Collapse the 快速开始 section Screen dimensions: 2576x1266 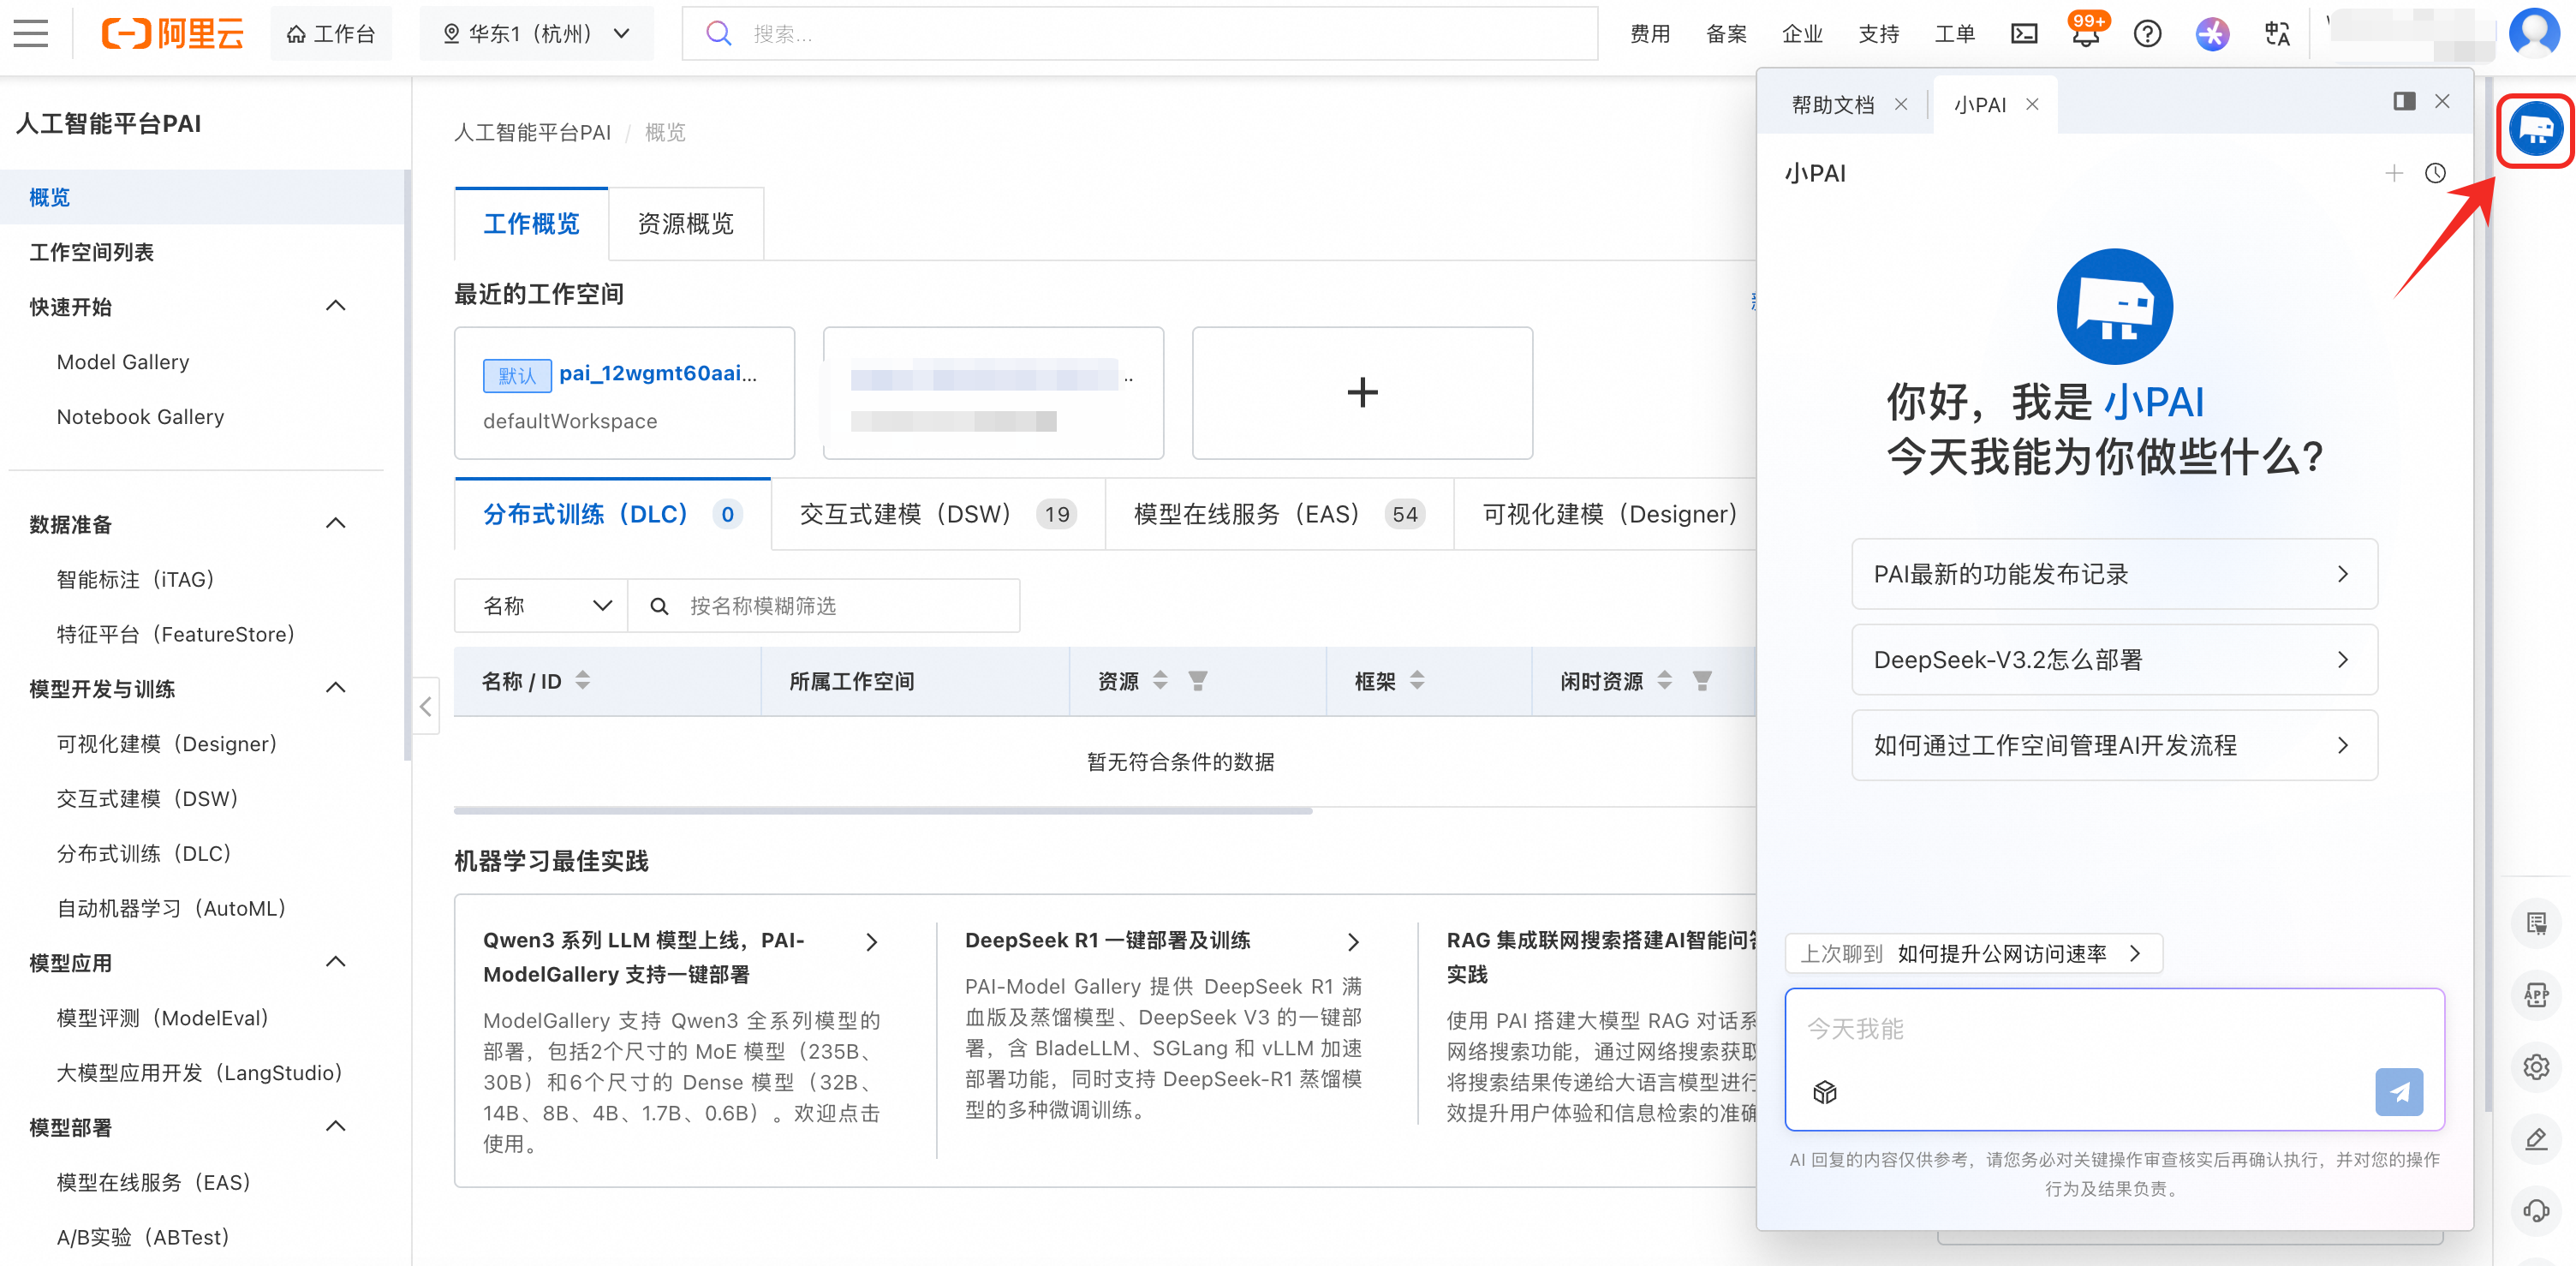click(x=336, y=306)
